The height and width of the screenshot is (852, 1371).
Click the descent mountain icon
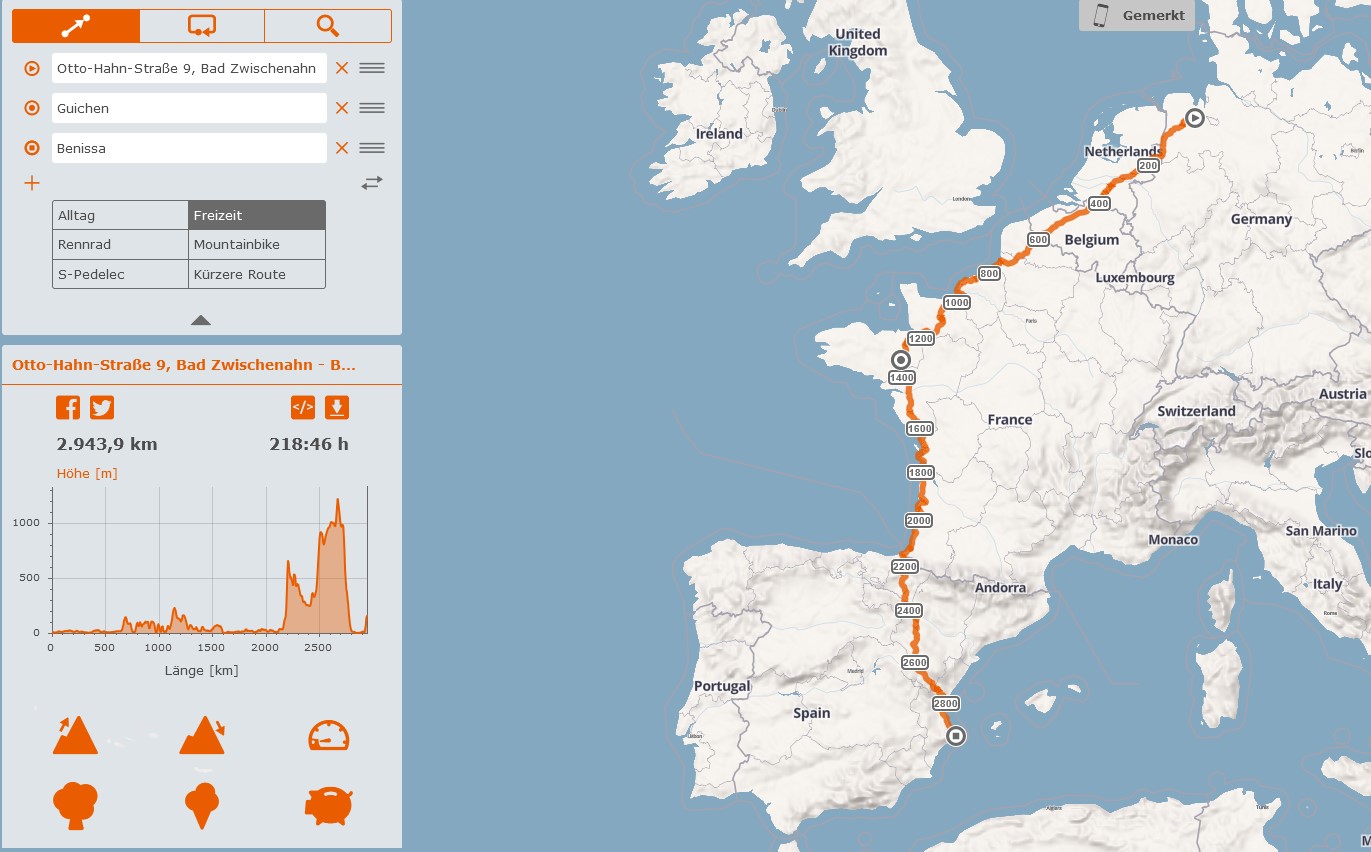click(202, 735)
